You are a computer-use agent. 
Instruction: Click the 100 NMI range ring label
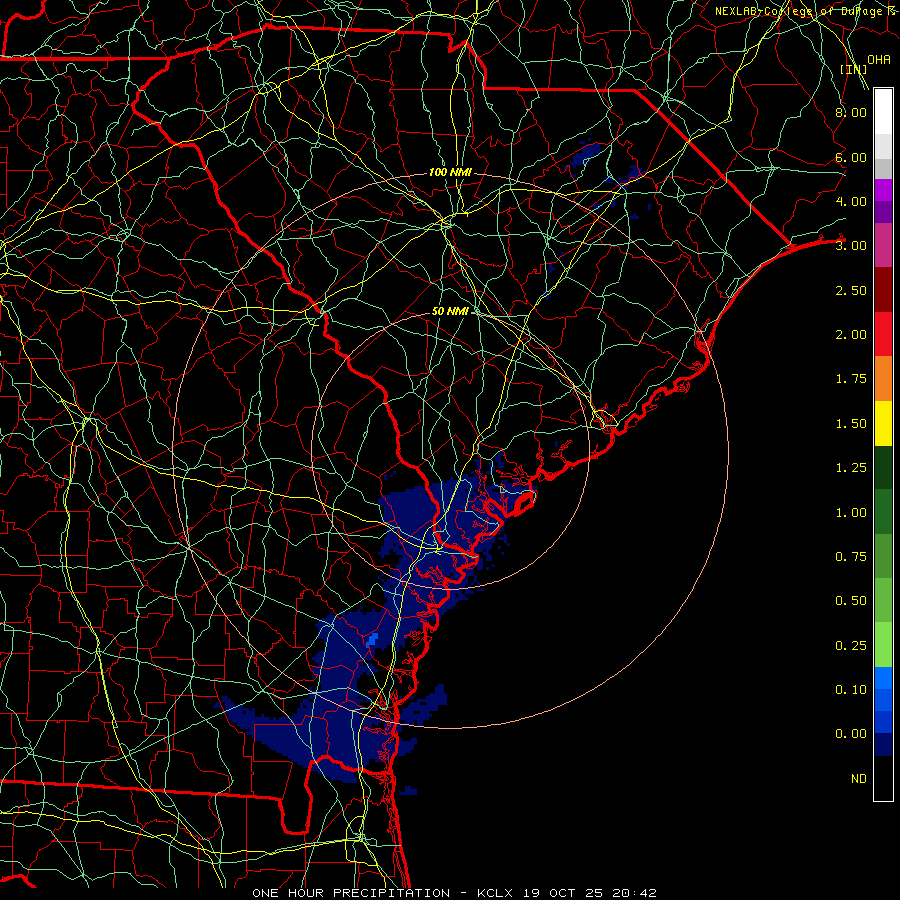click(x=450, y=172)
